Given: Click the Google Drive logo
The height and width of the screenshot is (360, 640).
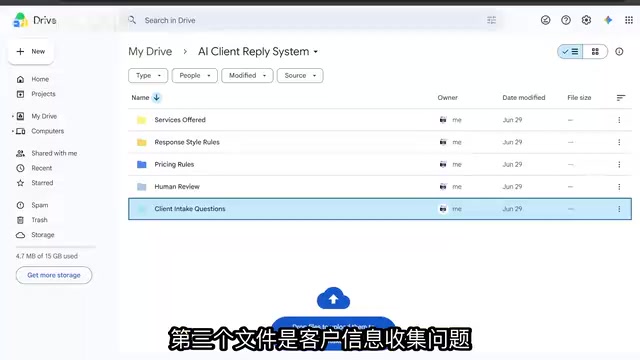Looking at the screenshot, I should 20,20.
